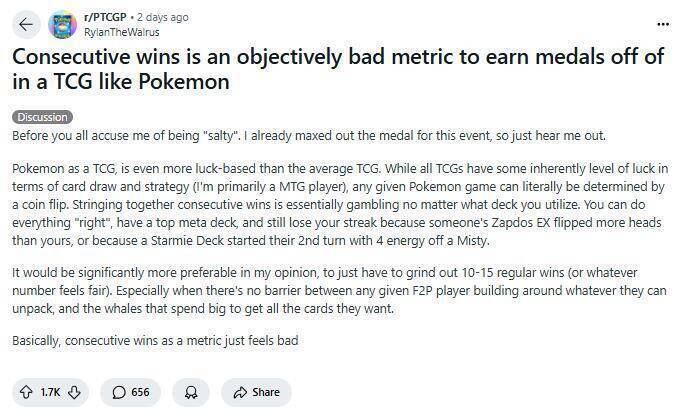The image size is (686, 416).
Task: Click the 656 comments count
Action: pos(140,392)
